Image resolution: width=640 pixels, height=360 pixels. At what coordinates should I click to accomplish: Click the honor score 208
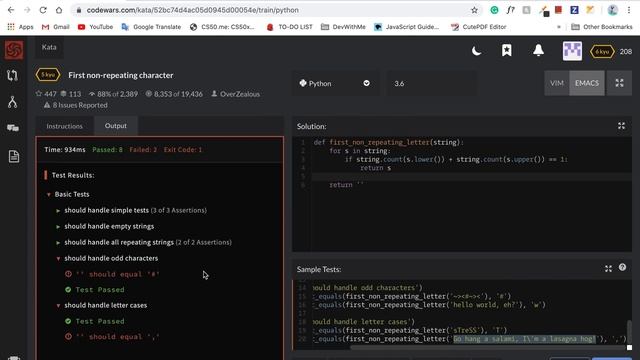[626, 52]
